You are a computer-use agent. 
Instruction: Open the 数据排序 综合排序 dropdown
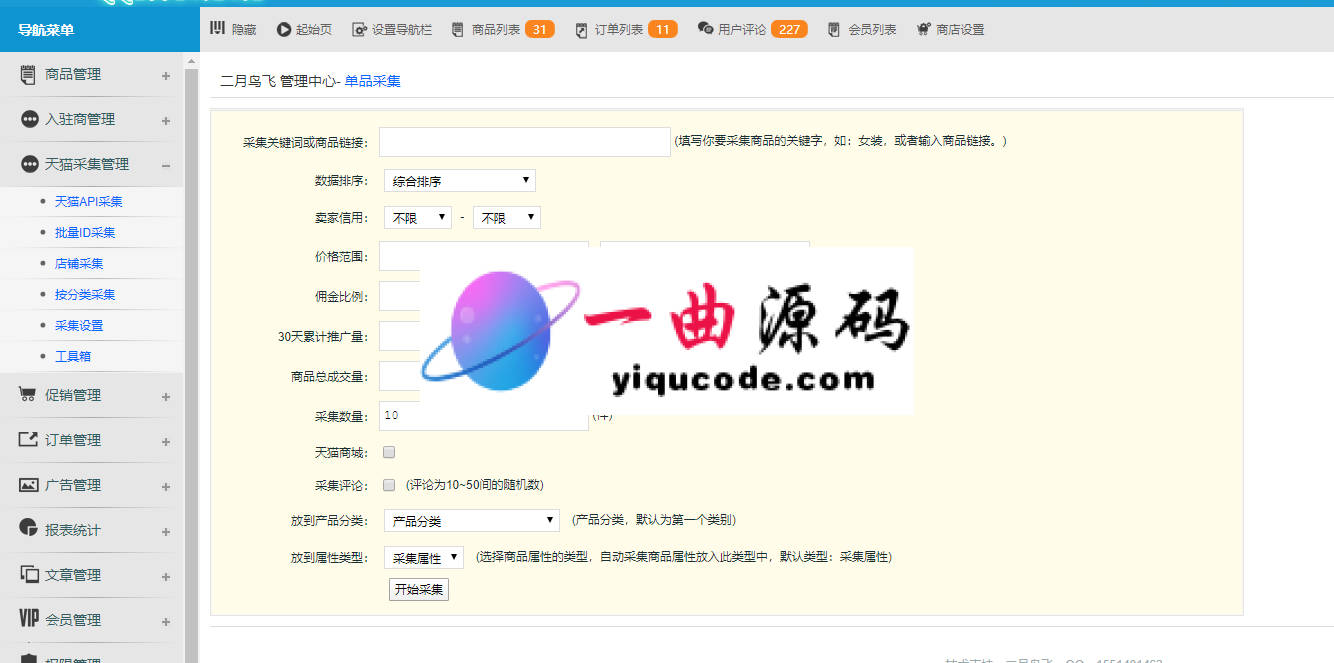(x=460, y=181)
